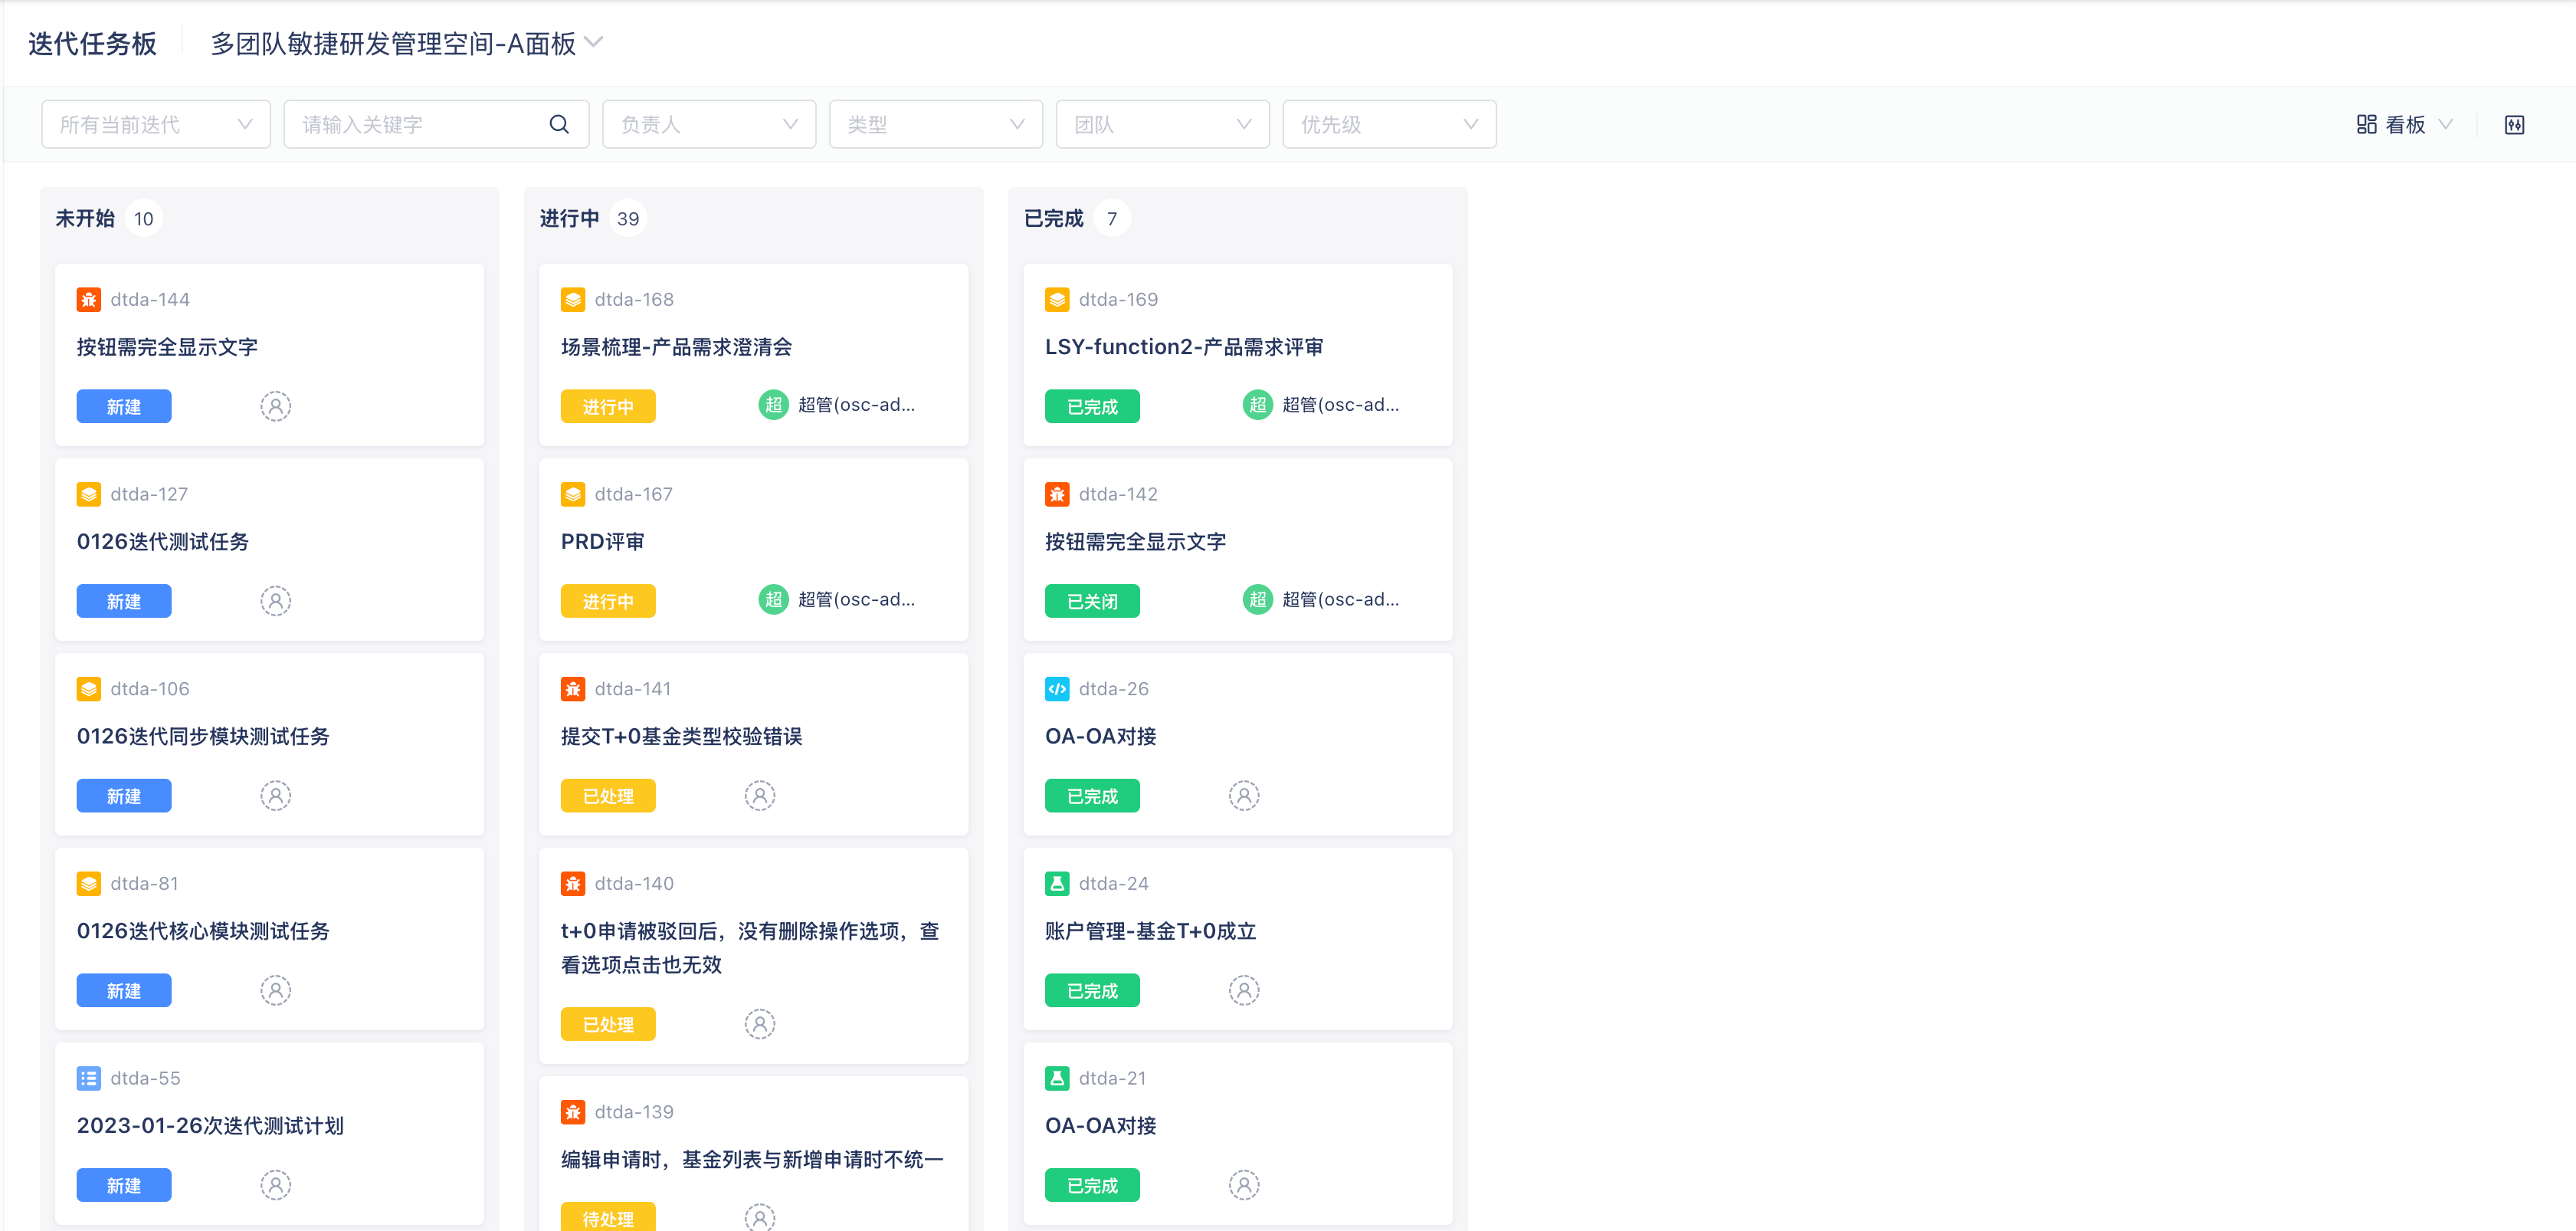Click the green 超 avatar on dtda-168
2576x1231 pixels.
tap(773, 405)
